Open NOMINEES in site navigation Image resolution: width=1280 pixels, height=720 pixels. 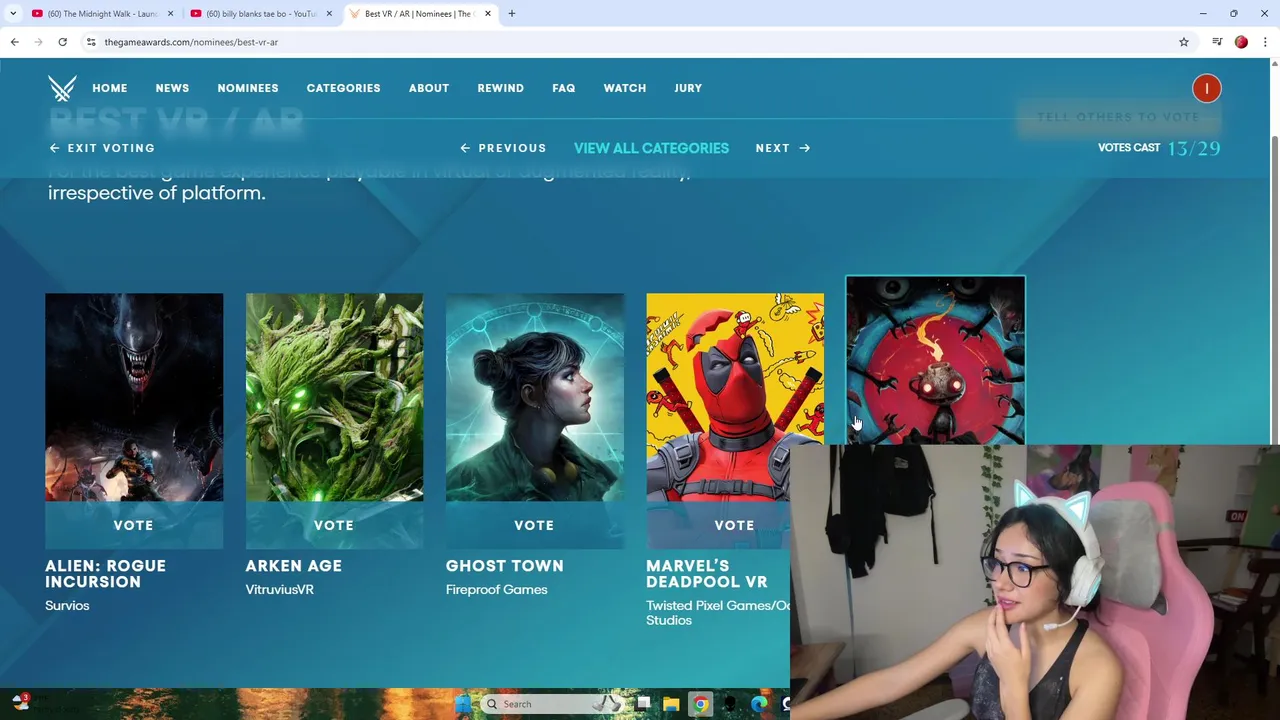pyautogui.click(x=248, y=88)
